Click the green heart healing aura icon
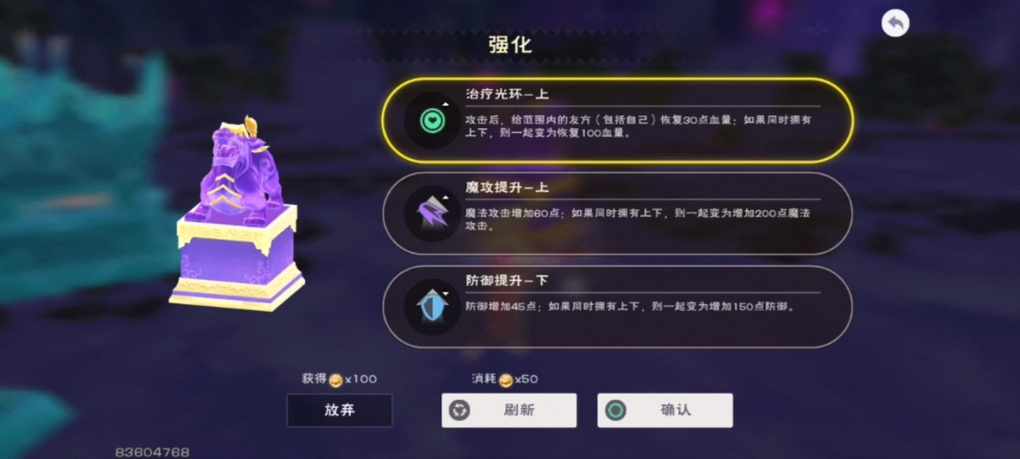This screenshot has height=459, width=1020. (x=430, y=120)
